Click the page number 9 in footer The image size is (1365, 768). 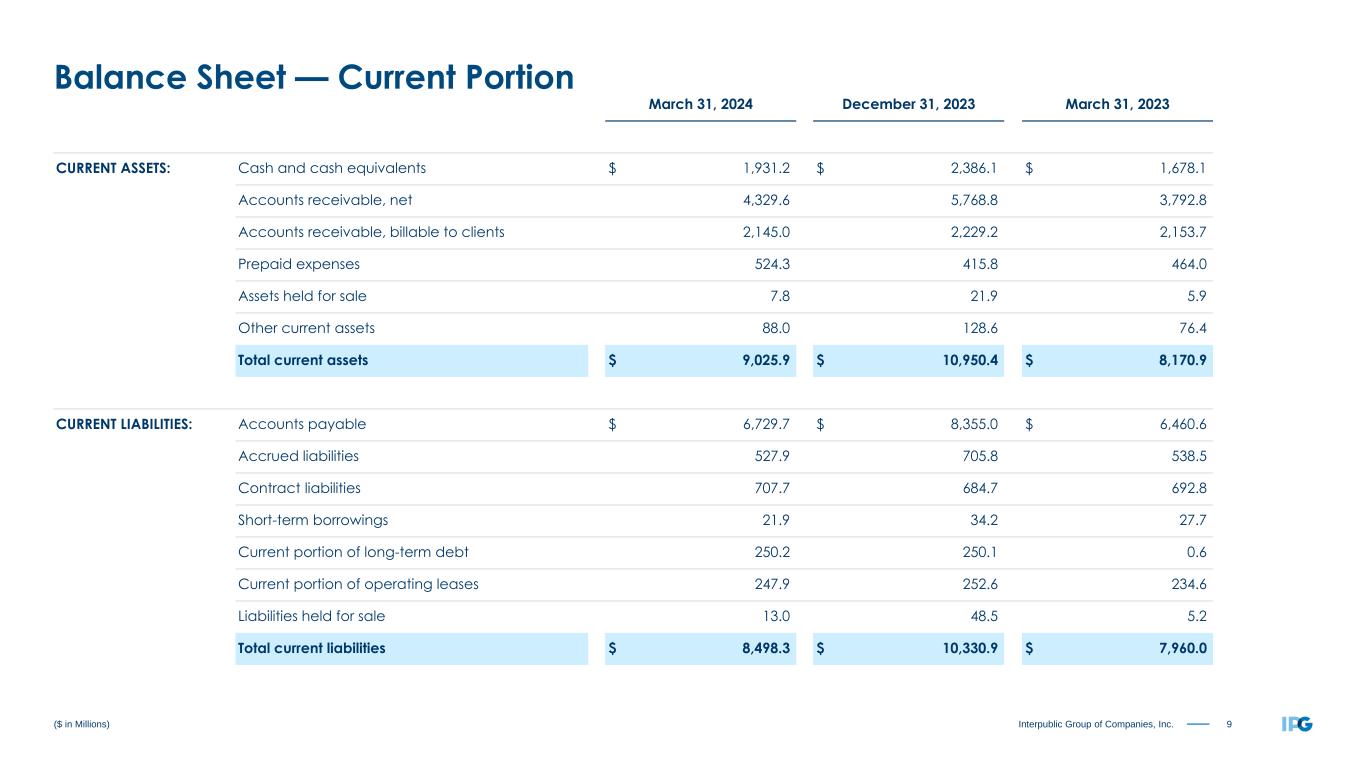pyautogui.click(x=1229, y=724)
